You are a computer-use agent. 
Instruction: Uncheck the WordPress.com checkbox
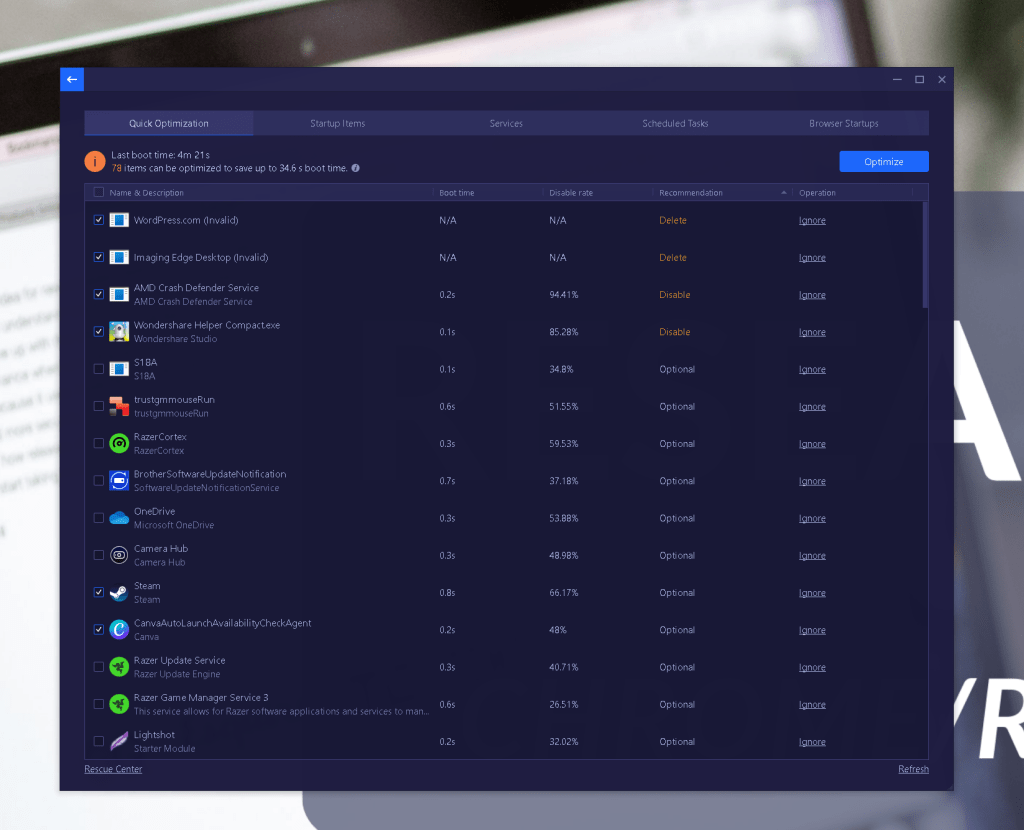99,220
